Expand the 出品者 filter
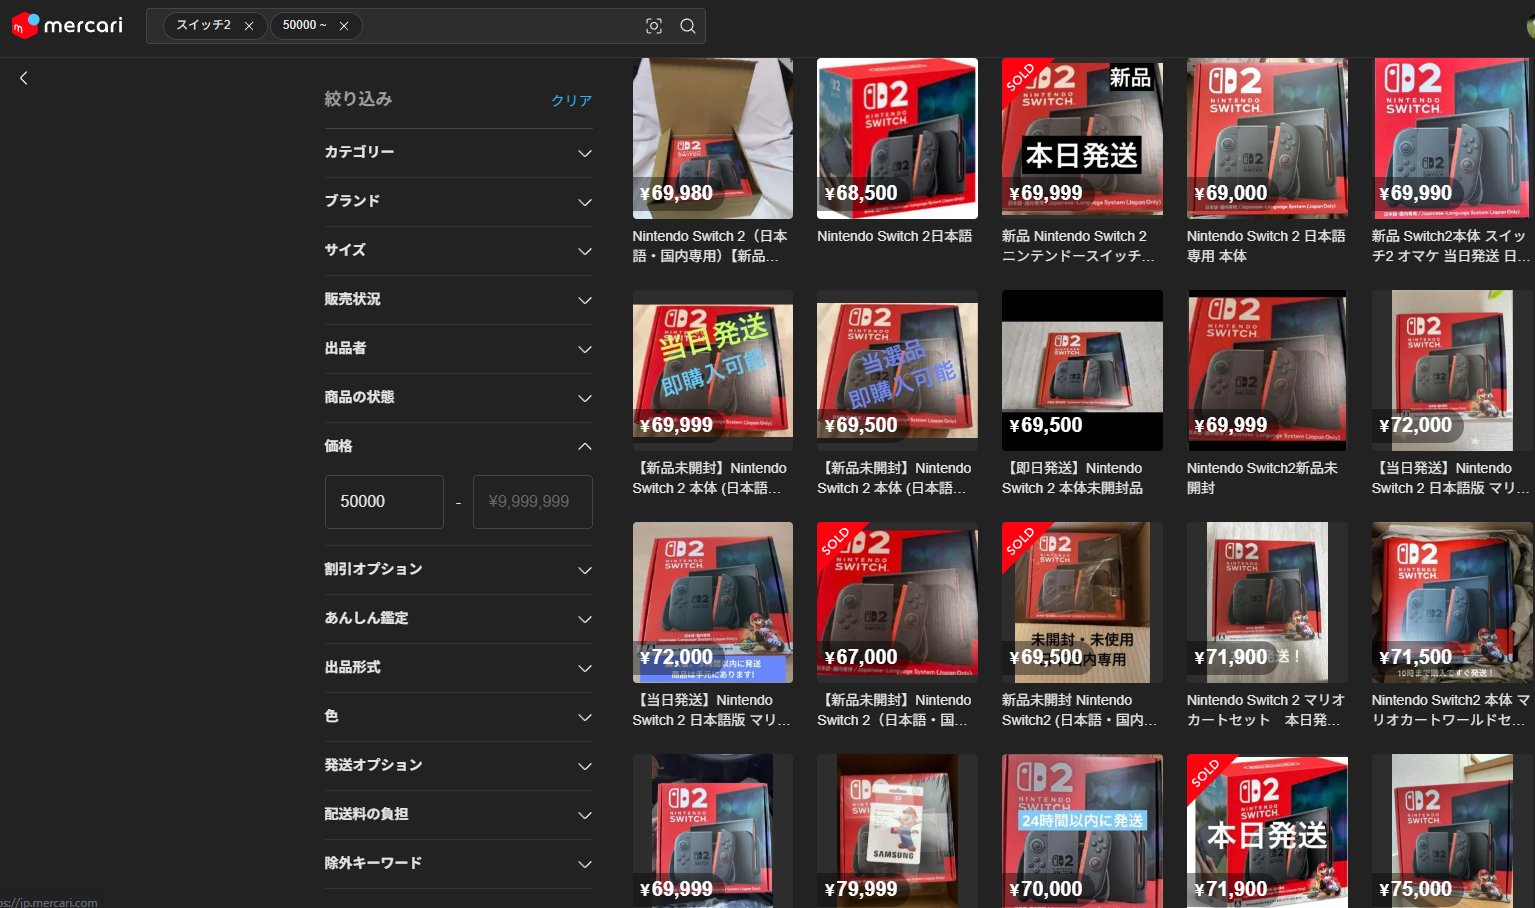The height and width of the screenshot is (908, 1535). pyautogui.click(x=458, y=349)
